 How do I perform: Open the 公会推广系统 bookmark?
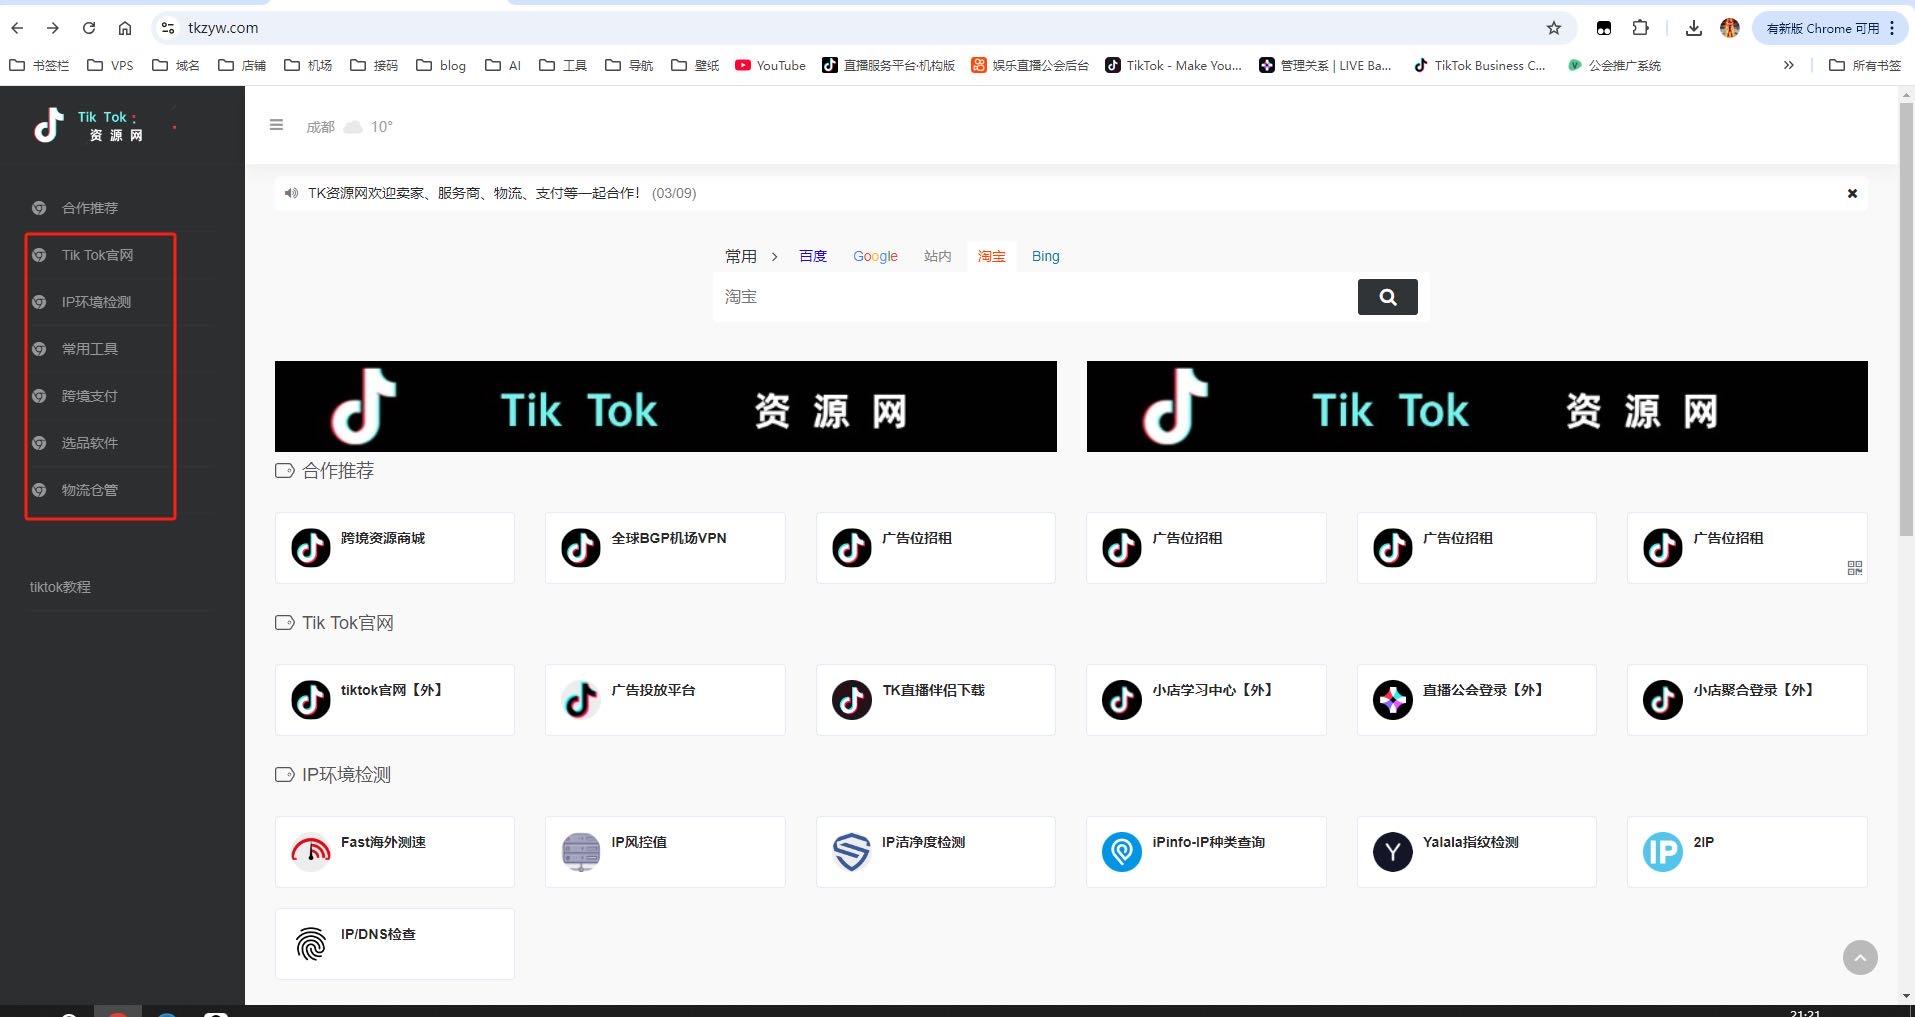(x=1614, y=65)
